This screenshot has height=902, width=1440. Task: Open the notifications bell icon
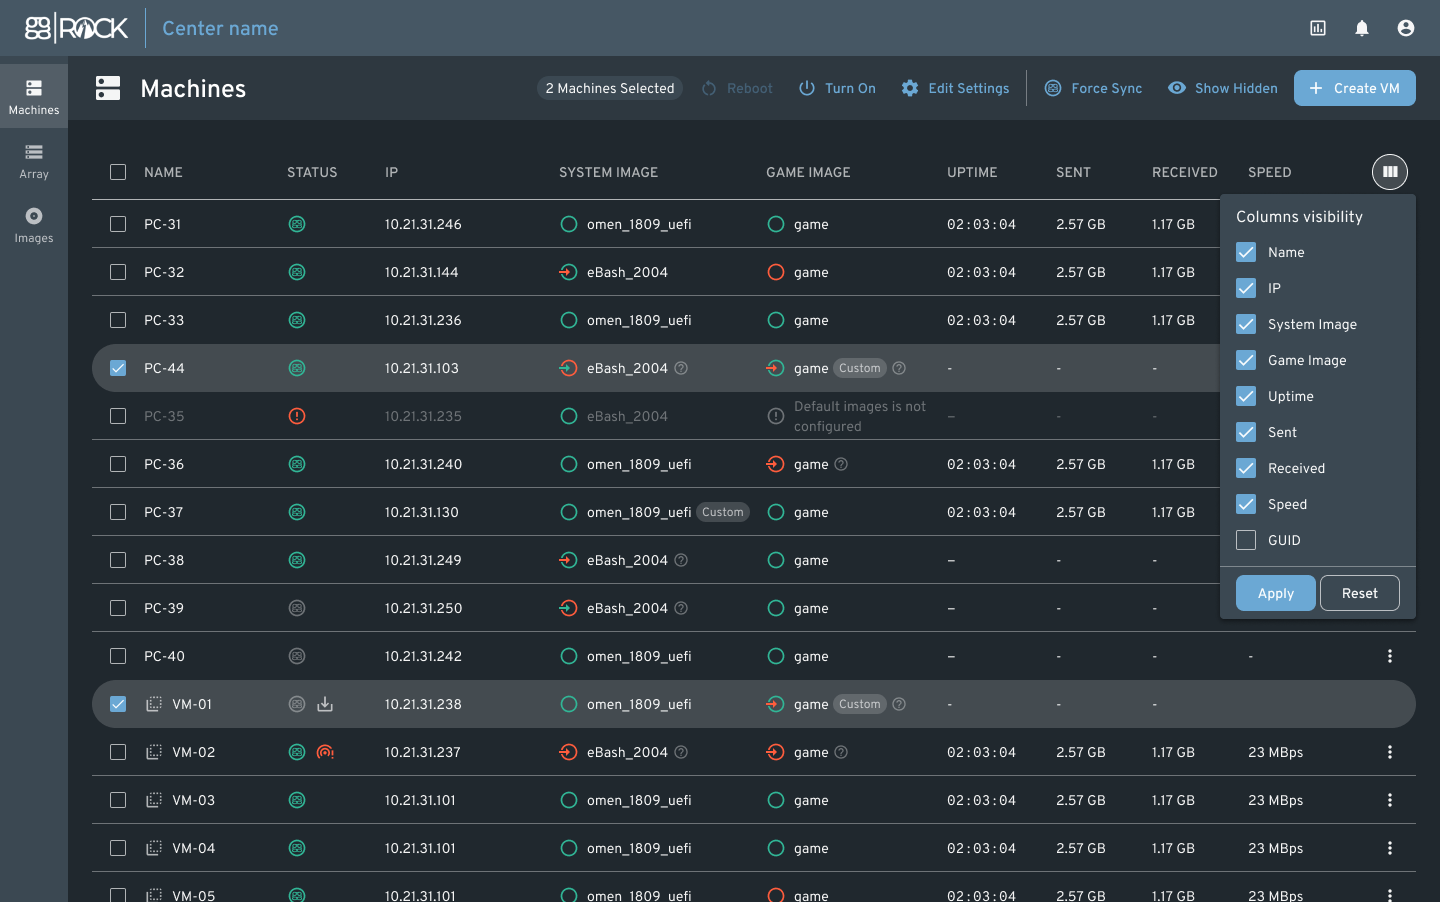pyautogui.click(x=1362, y=28)
